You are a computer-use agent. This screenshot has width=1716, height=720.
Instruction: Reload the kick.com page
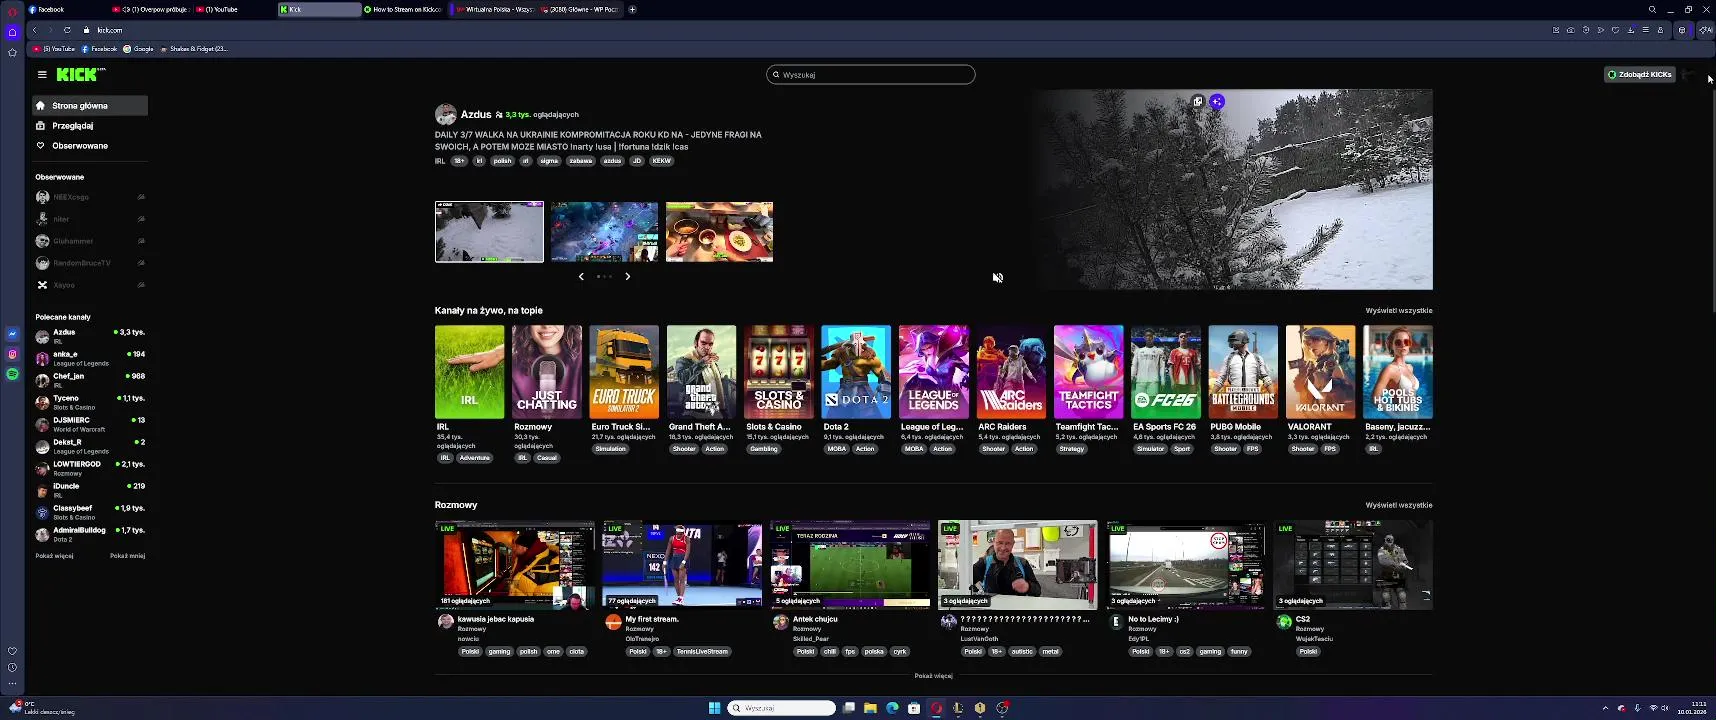tap(67, 30)
